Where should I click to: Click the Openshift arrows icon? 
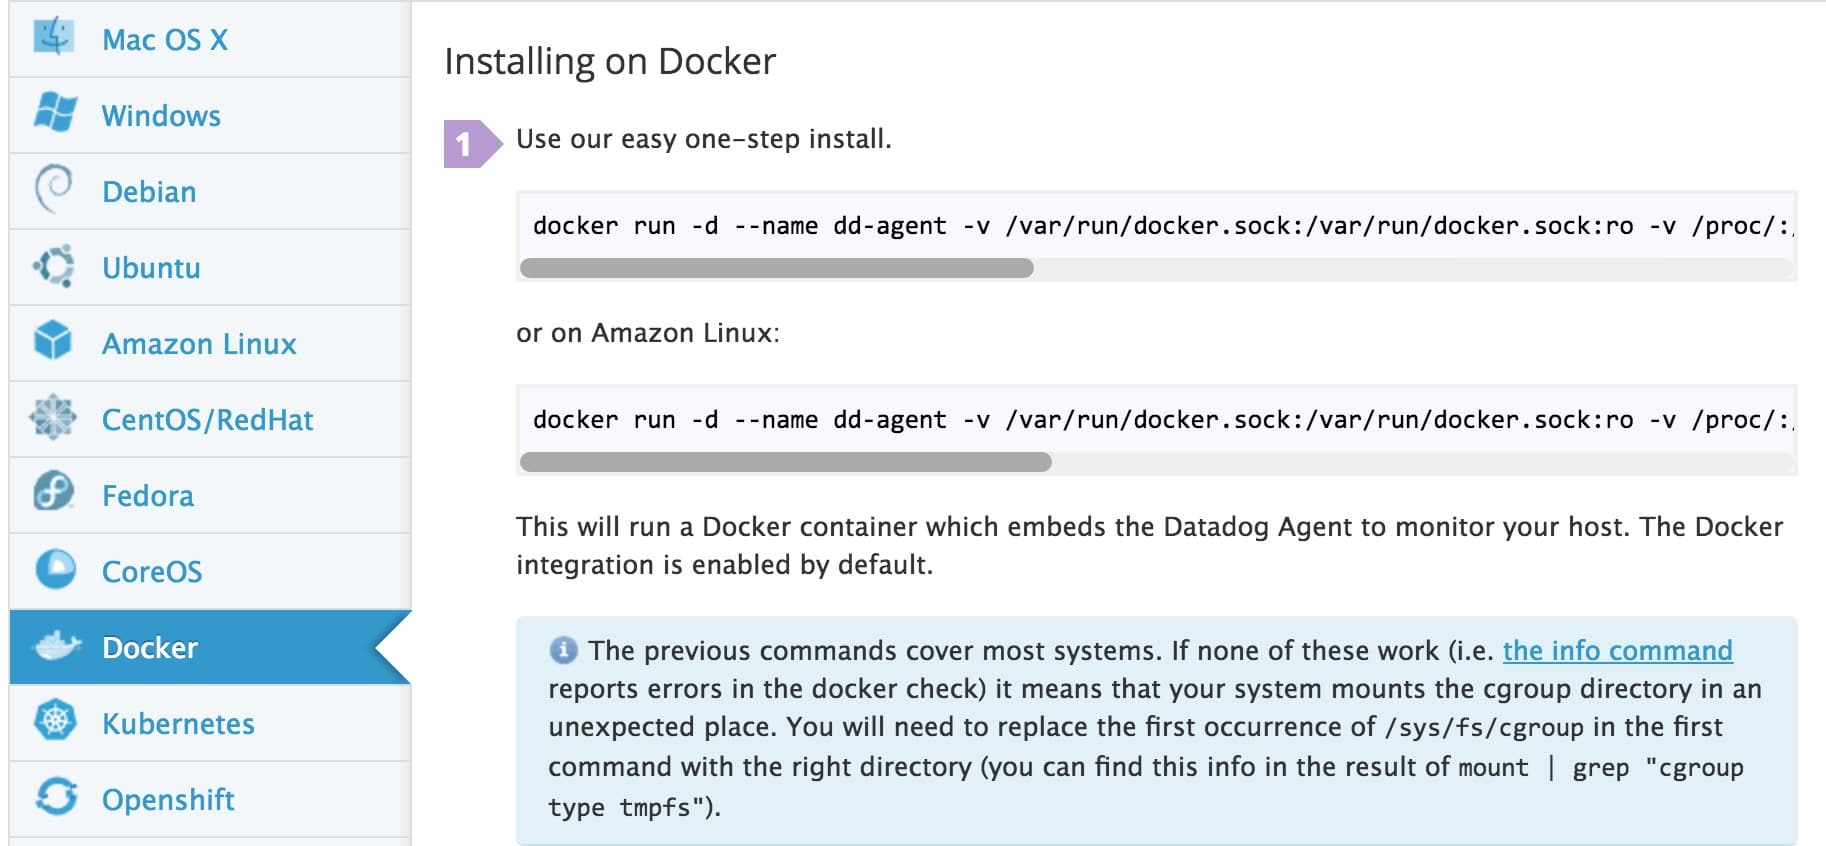coord(56,797)
